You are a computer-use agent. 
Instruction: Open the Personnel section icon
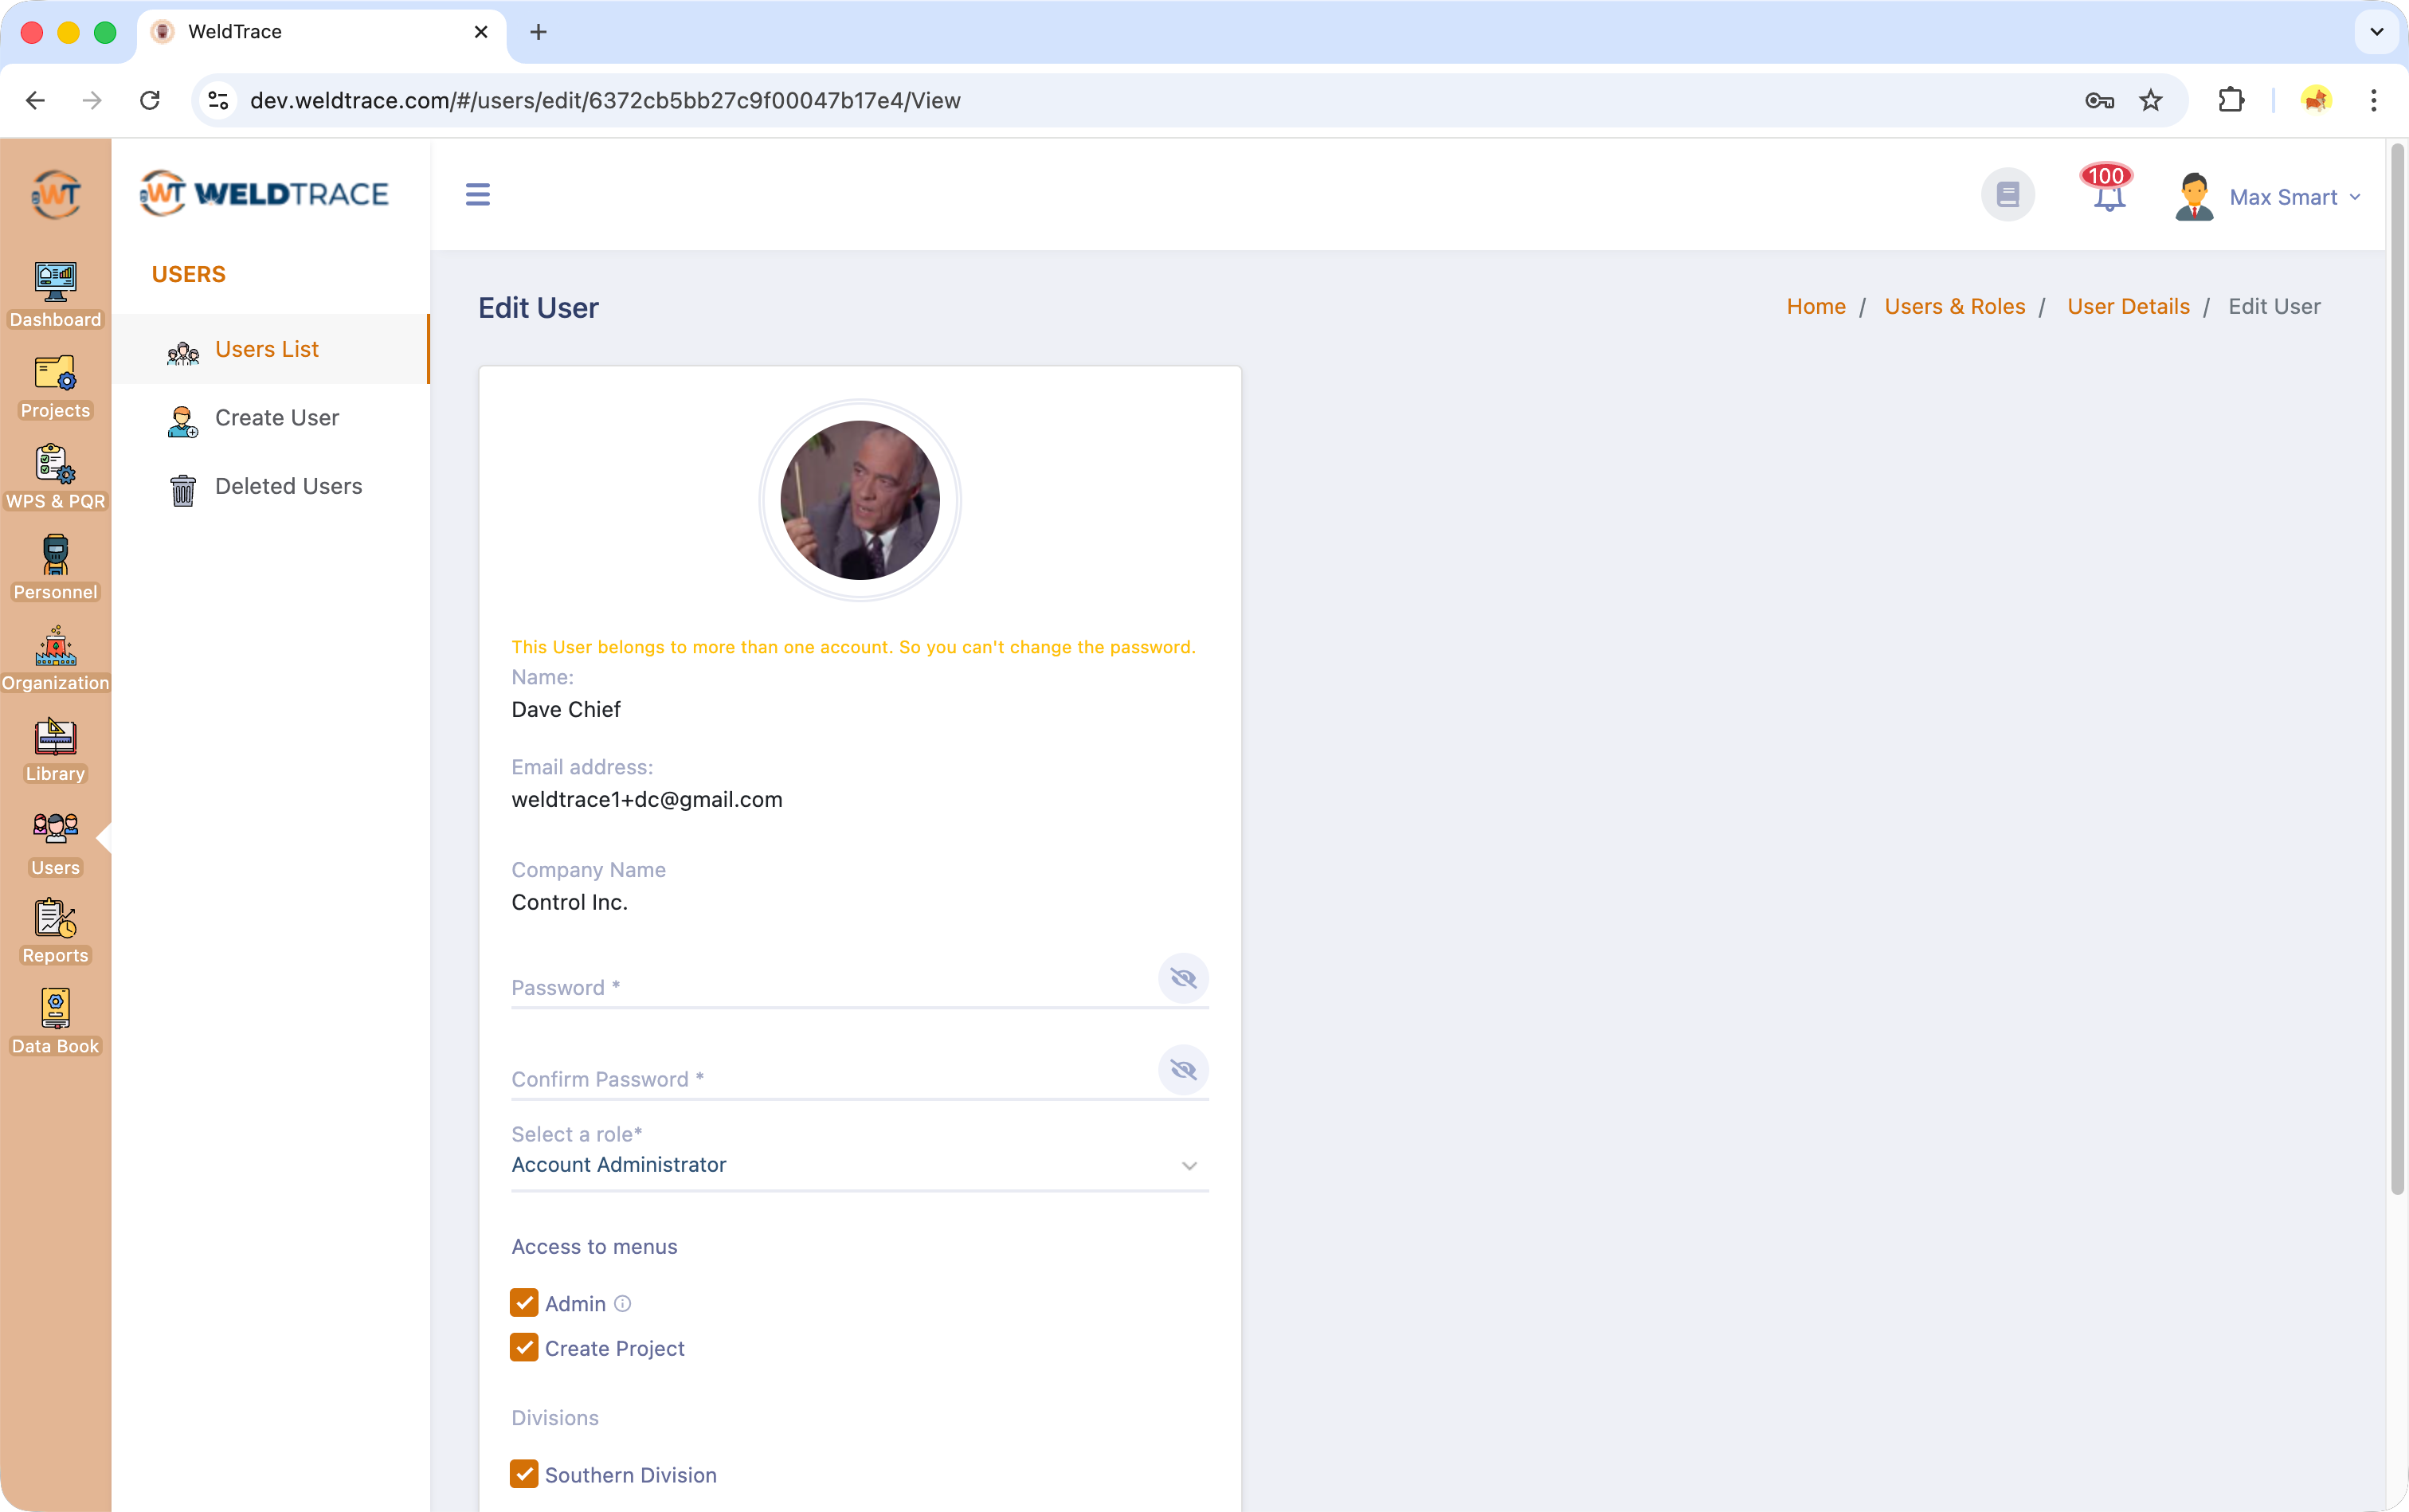tap(55, 567)
